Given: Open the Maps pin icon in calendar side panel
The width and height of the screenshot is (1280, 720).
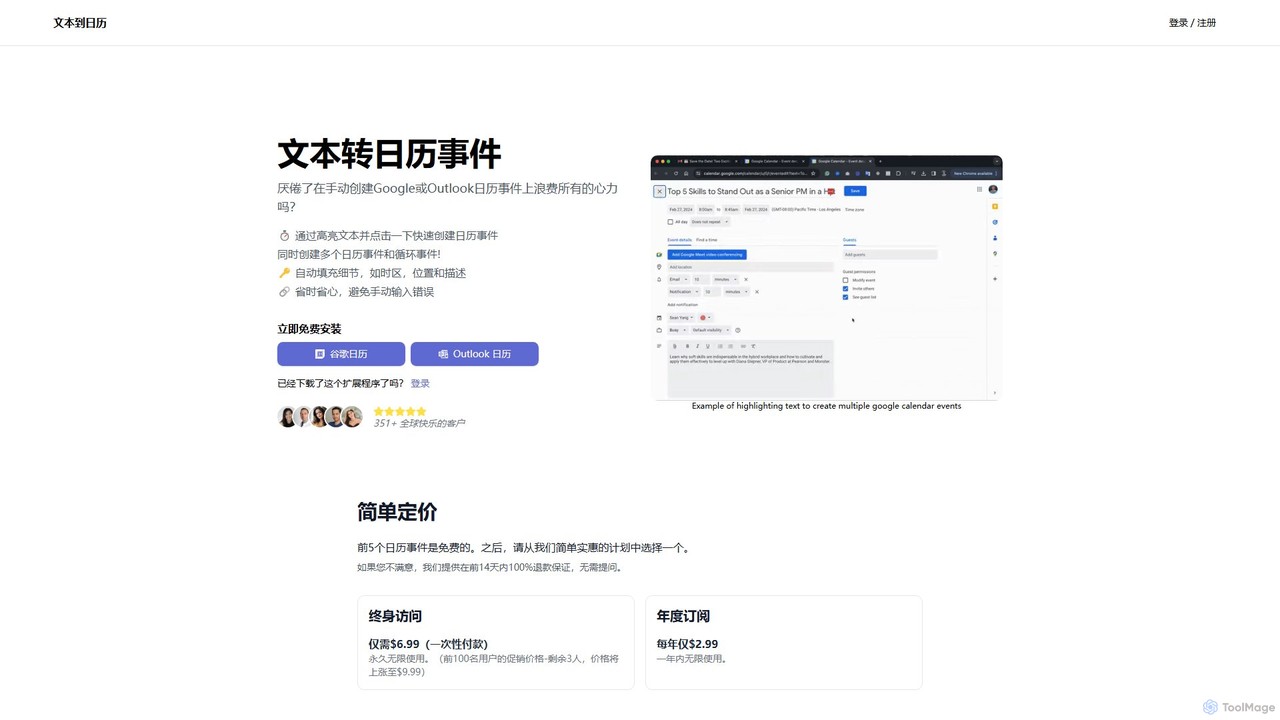Looking at the screenshot, I should pos(995,254).
